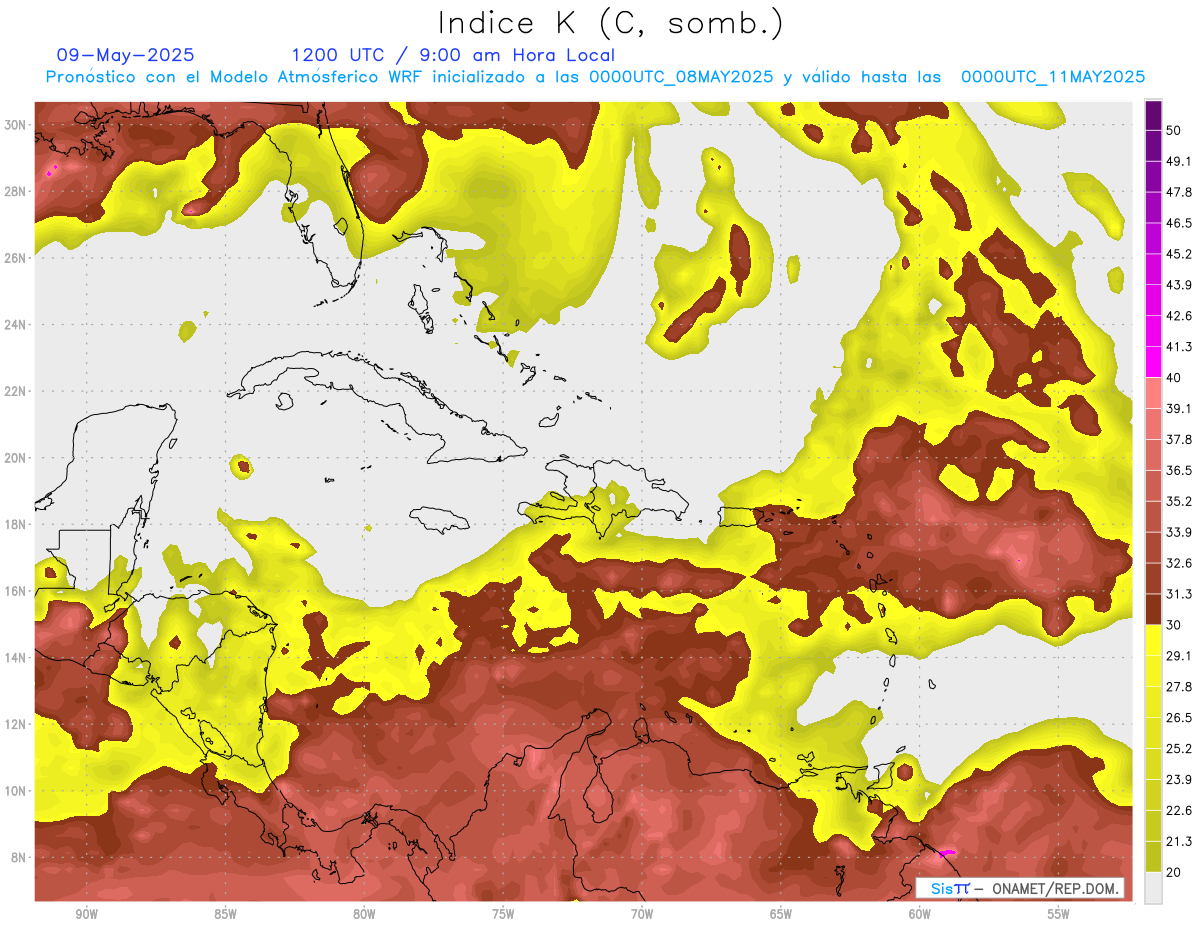Click the color bar value 21.3

click(1180, 841)
